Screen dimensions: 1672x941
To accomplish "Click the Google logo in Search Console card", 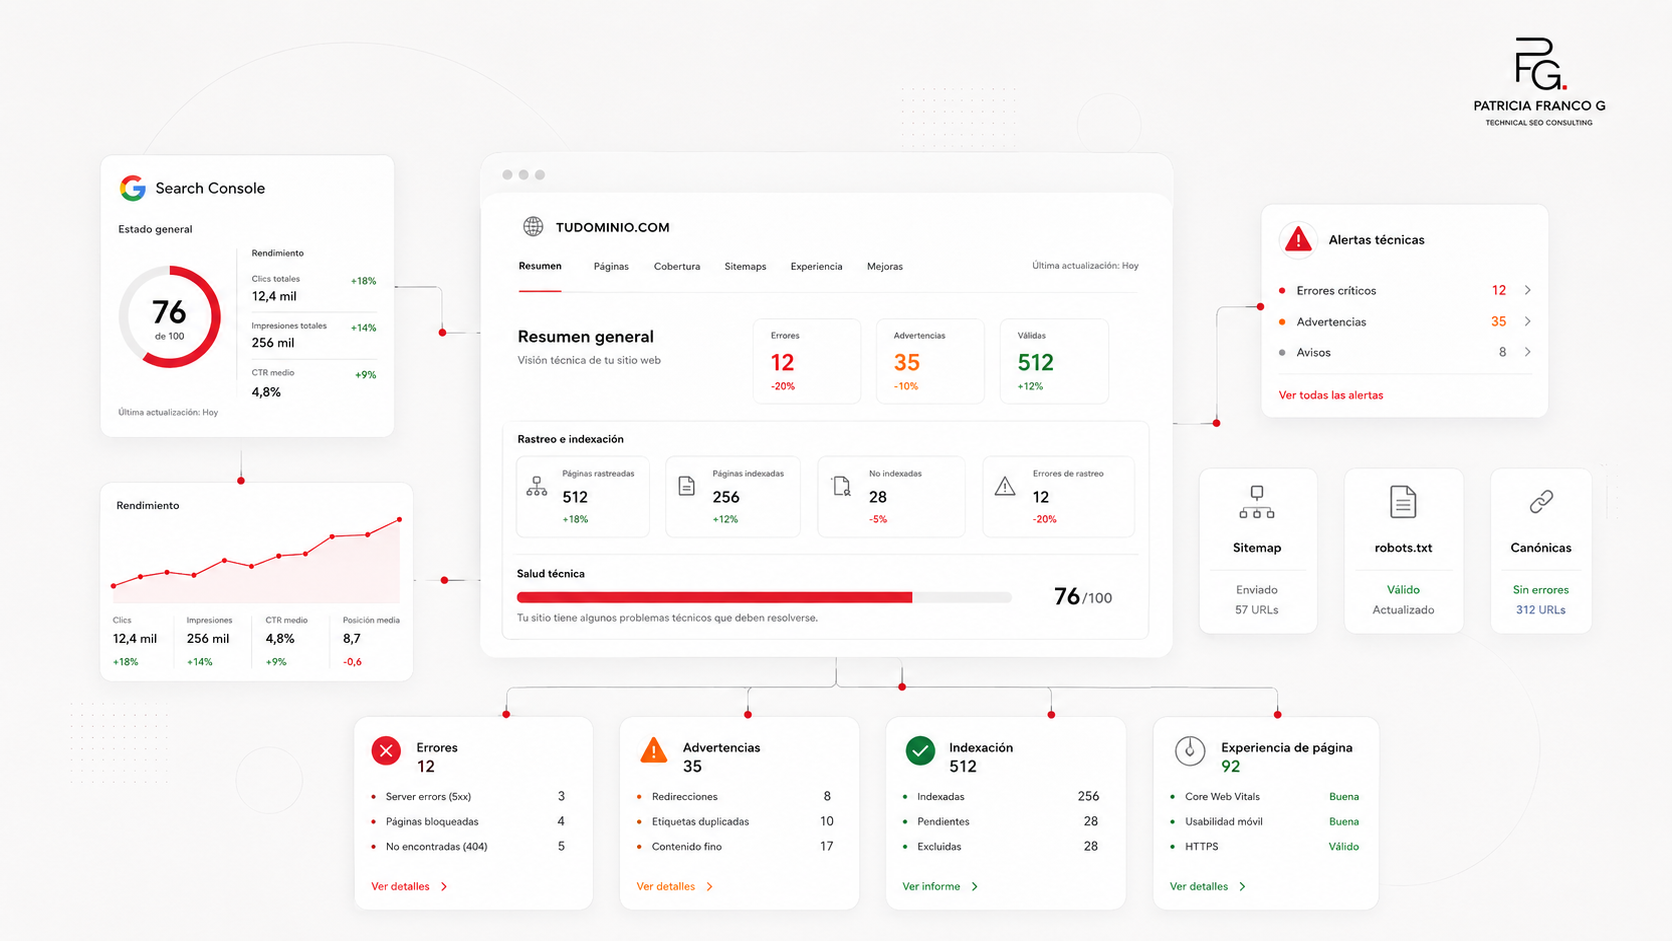I will 133,188.
